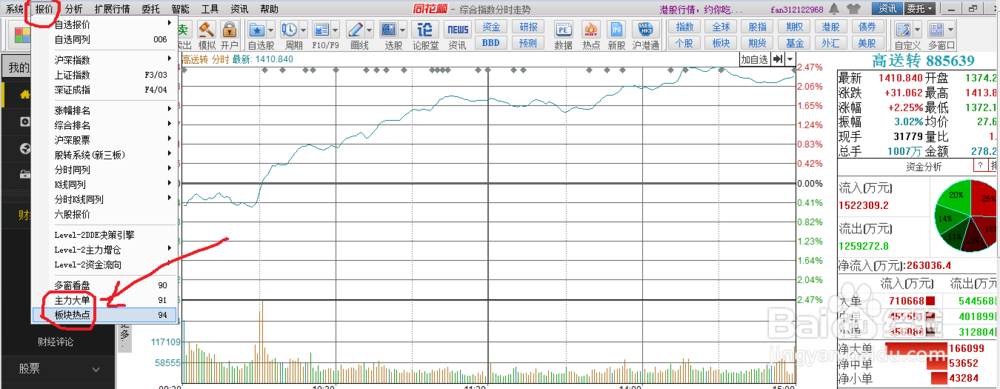This screenshot has width=1000, height=389.
Task: Click the 研报 toolbar button
Action: coord(528,27)
